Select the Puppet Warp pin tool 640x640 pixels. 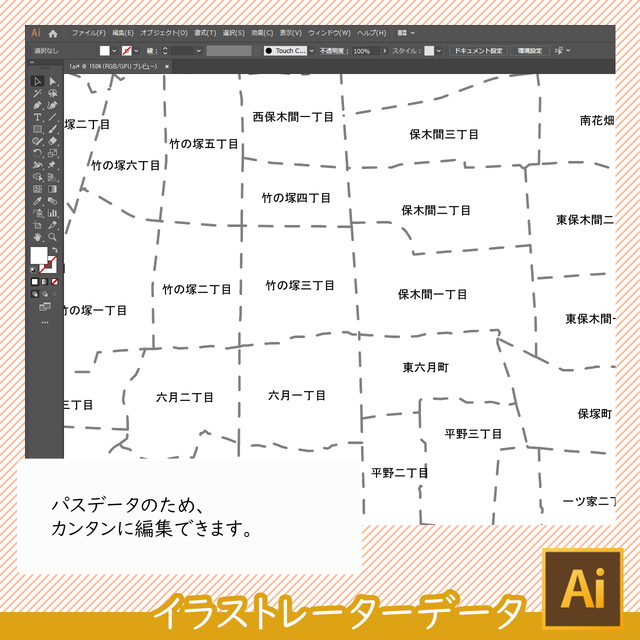click(53, 165)
